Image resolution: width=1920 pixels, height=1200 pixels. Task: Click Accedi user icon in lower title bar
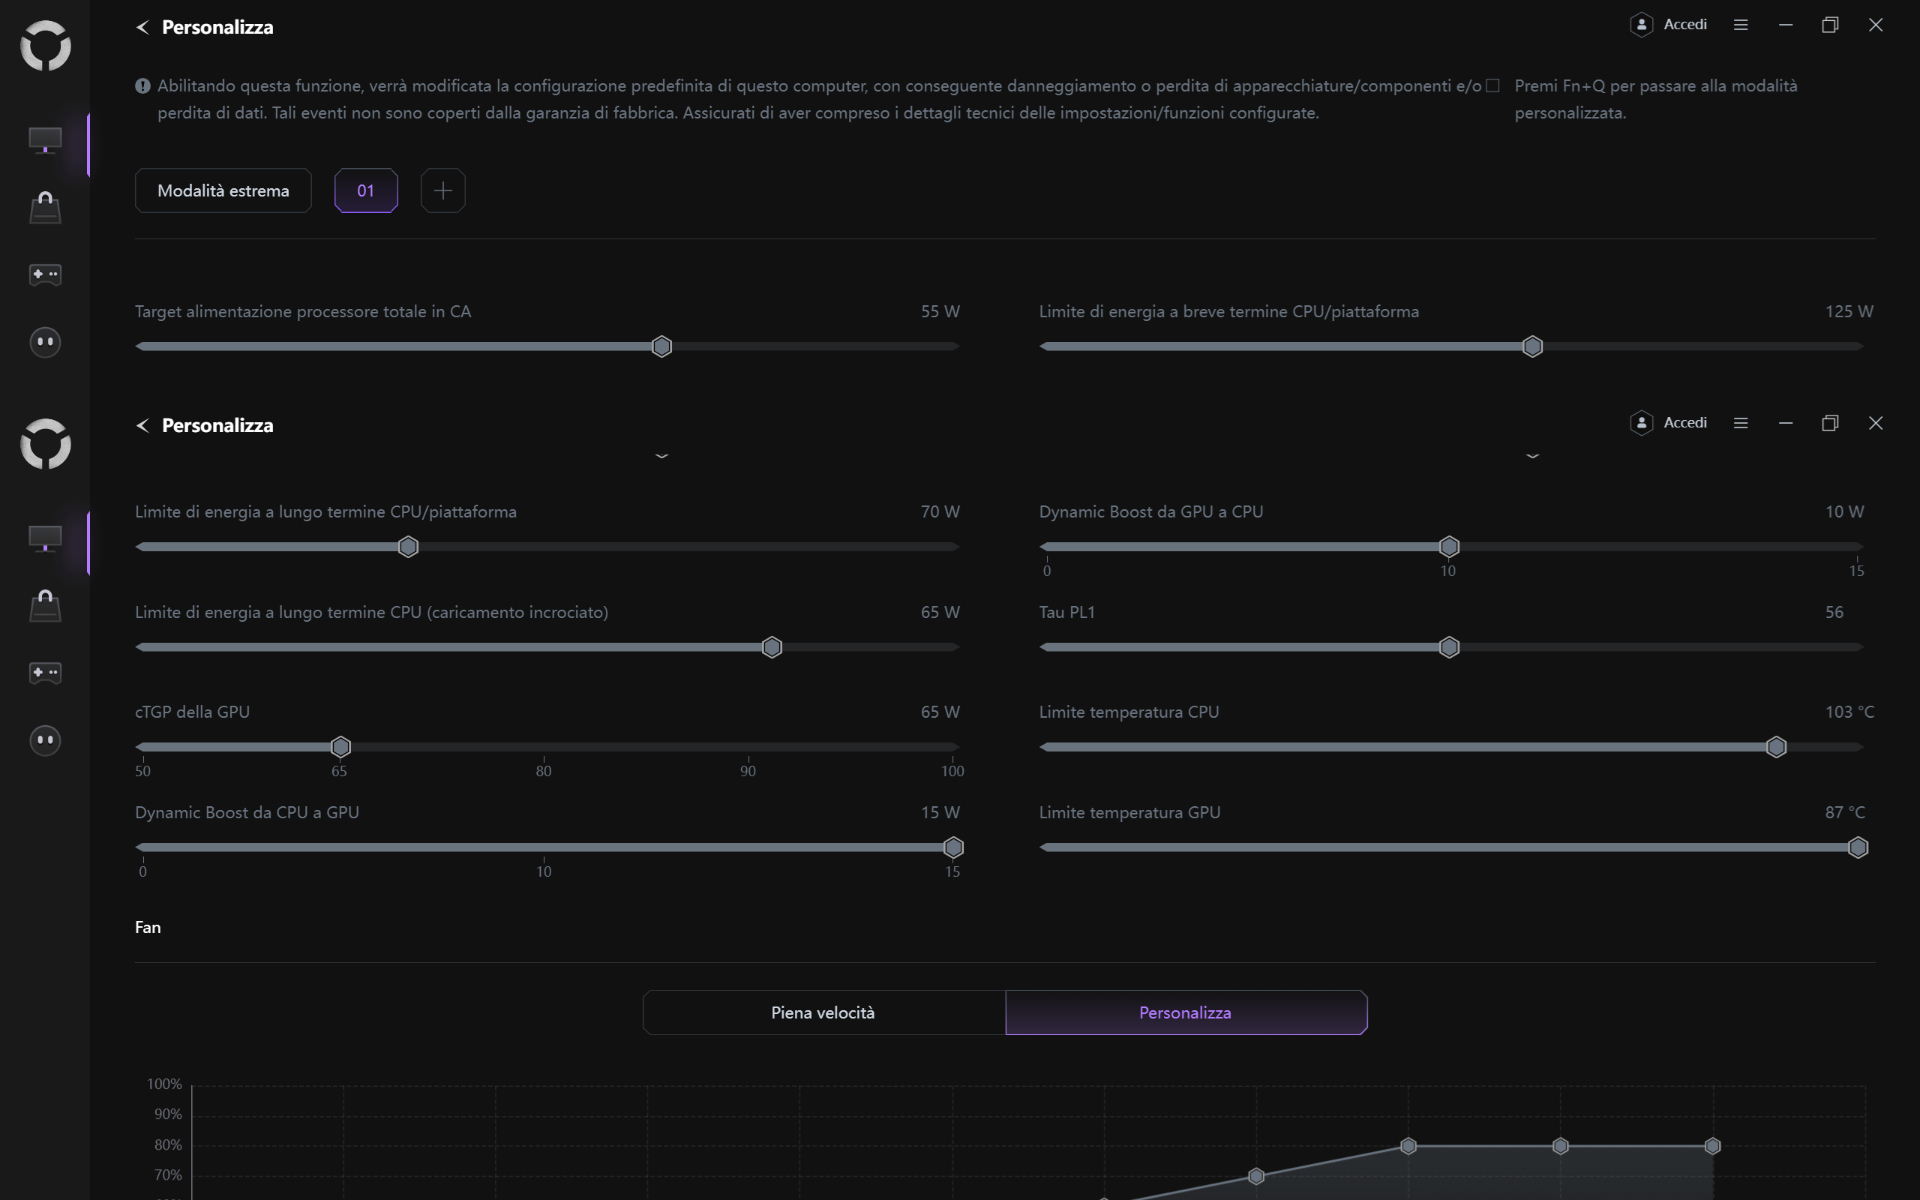click(1641, 423)
